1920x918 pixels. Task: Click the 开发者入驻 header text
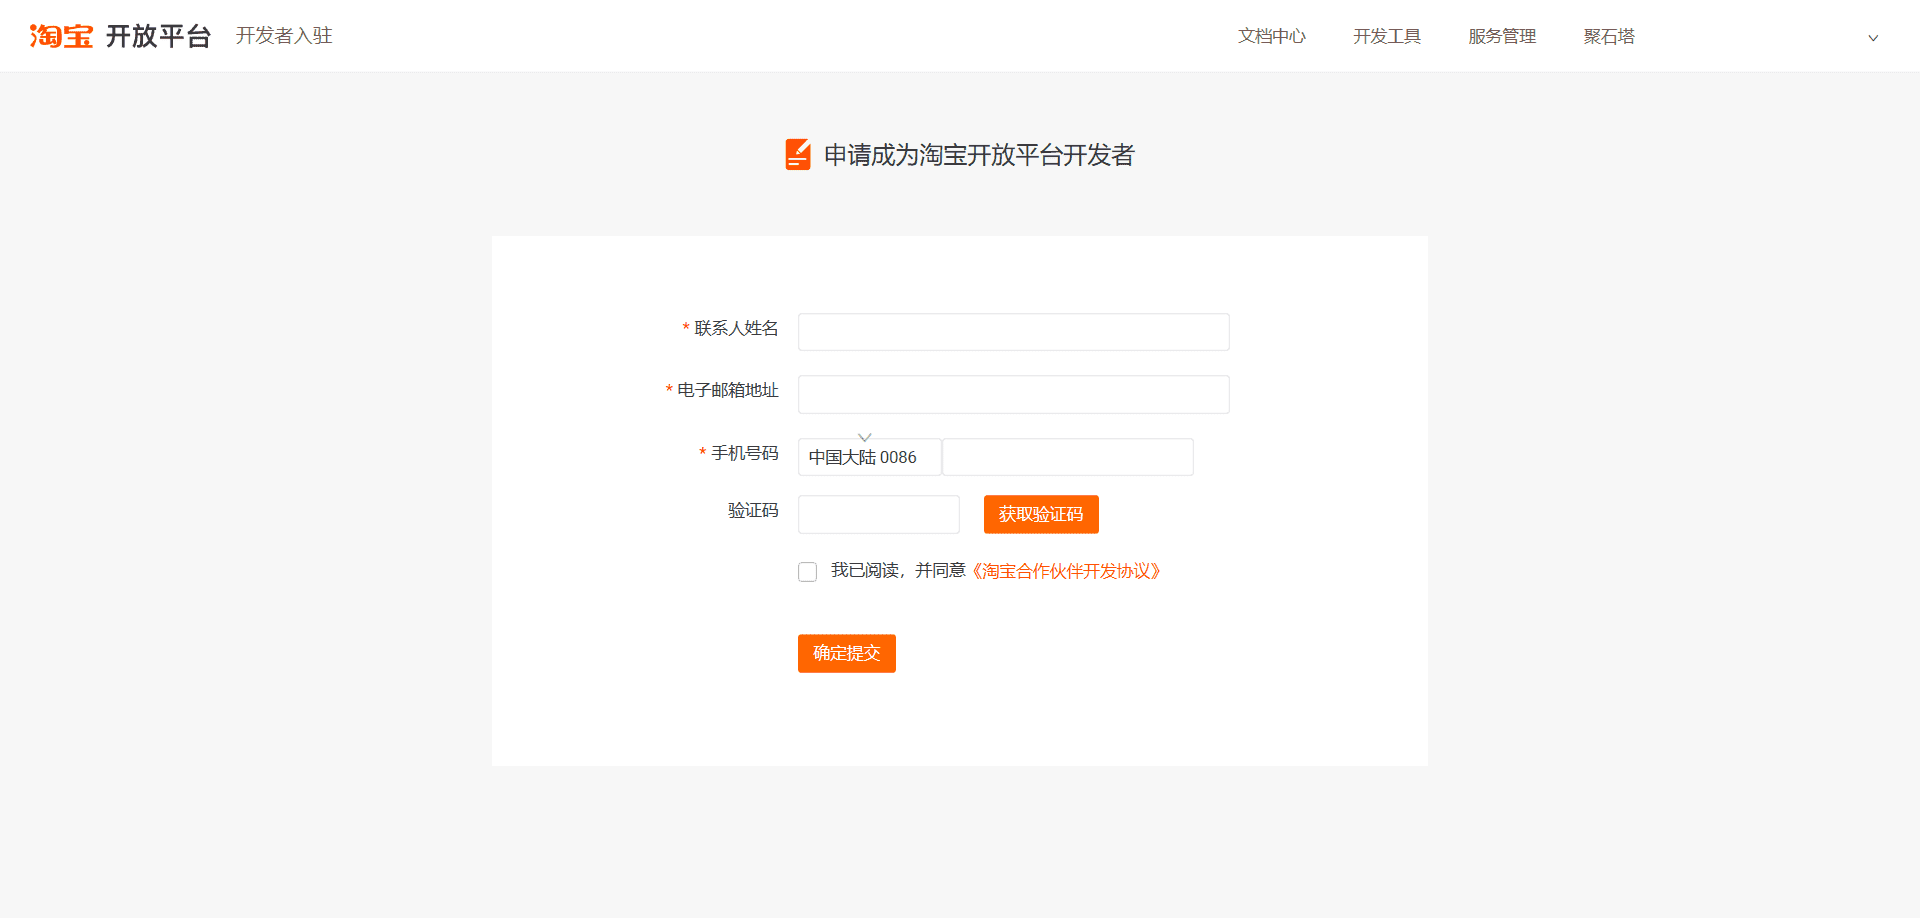click(x=284, y=36)
